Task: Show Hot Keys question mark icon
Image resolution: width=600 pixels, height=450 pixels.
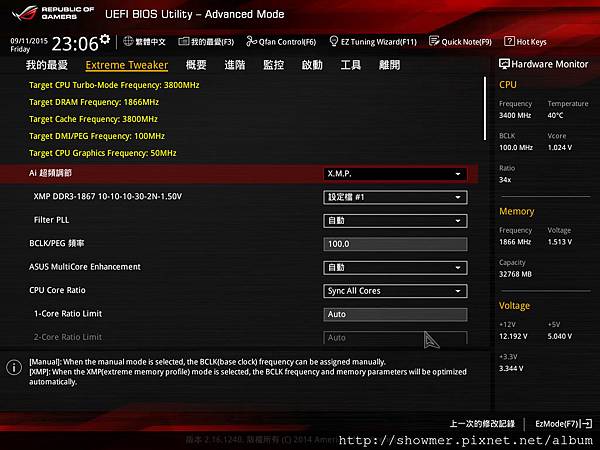Action: (509, 41)
